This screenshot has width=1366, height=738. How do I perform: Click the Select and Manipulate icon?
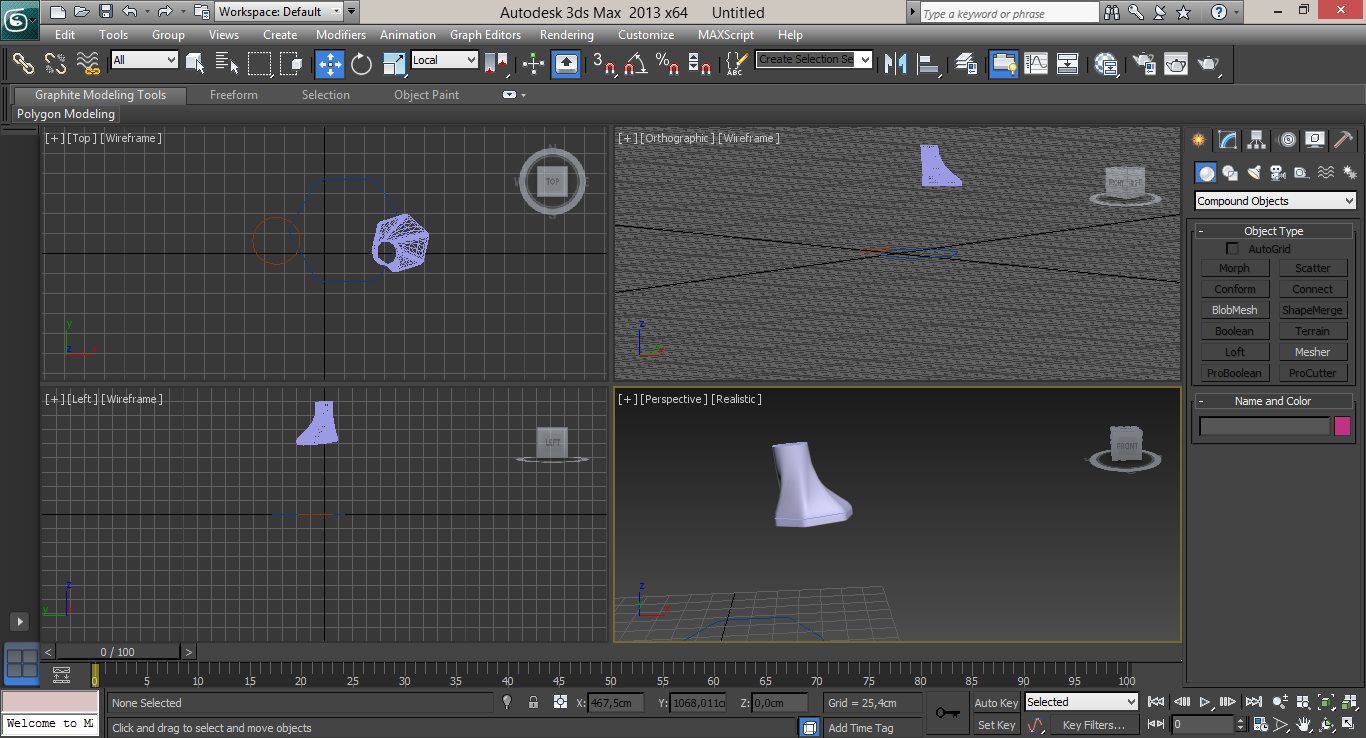click(x=533, y=63)
